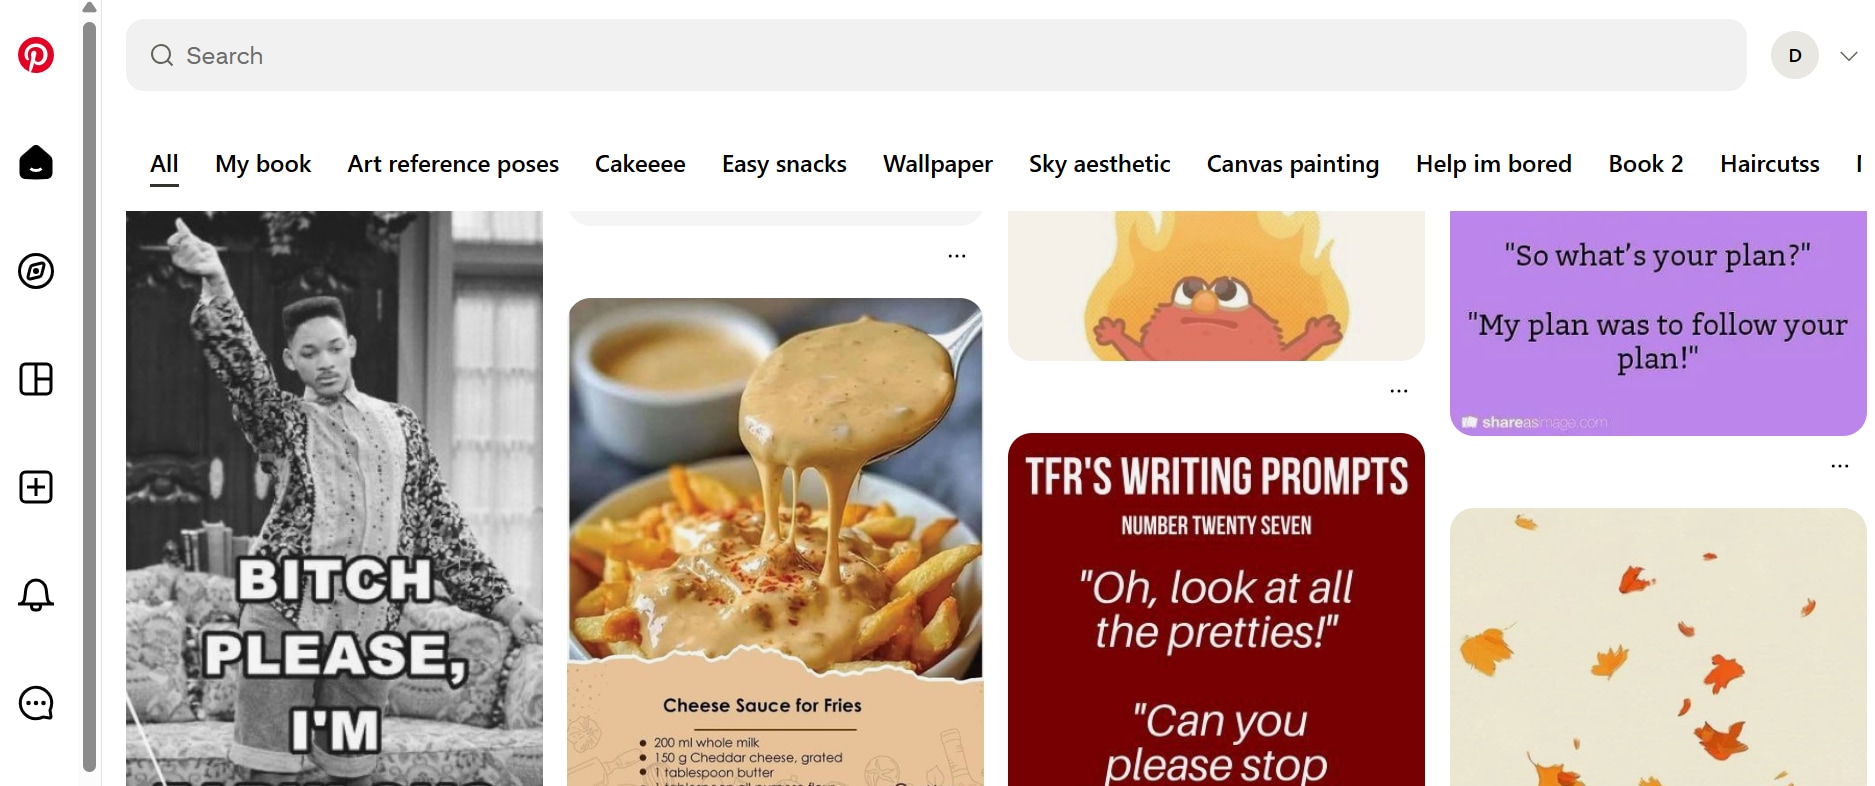Open more options above the cheese sauce pin
The width and height of the screenshot is (1875, 786).
957,256
